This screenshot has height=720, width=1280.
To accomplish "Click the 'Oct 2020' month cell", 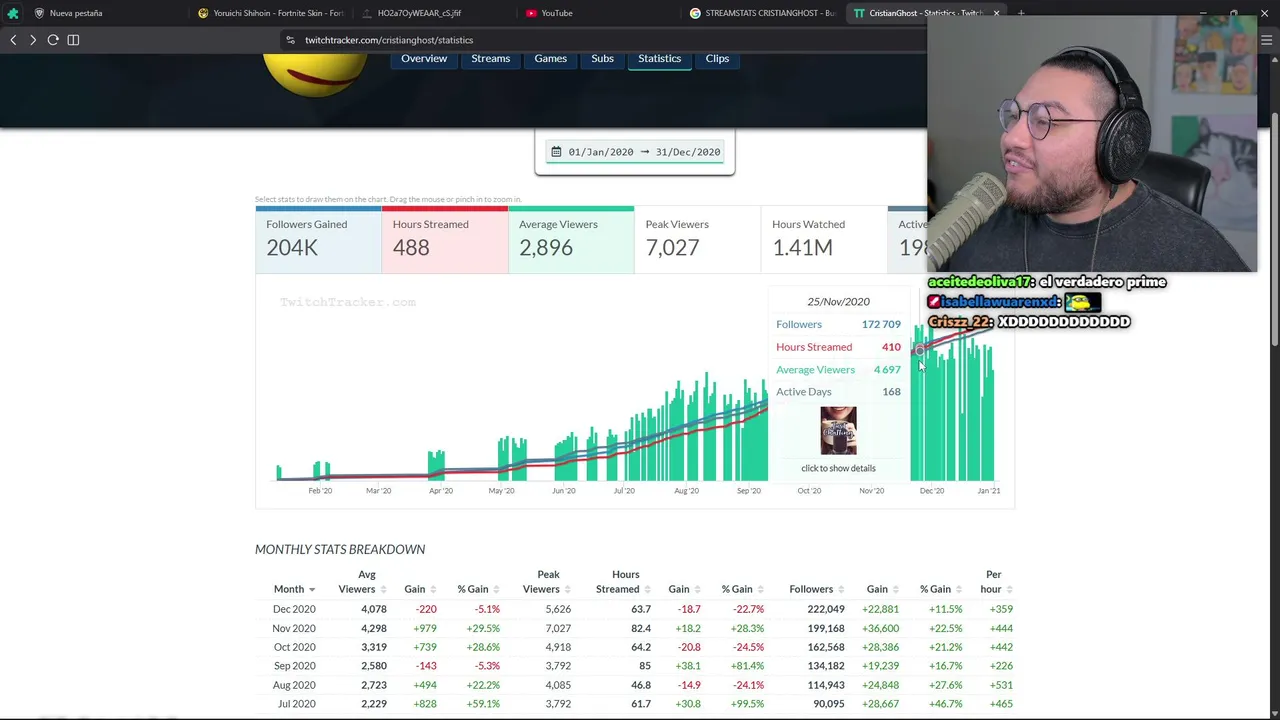I will click(x=294, y=647).
